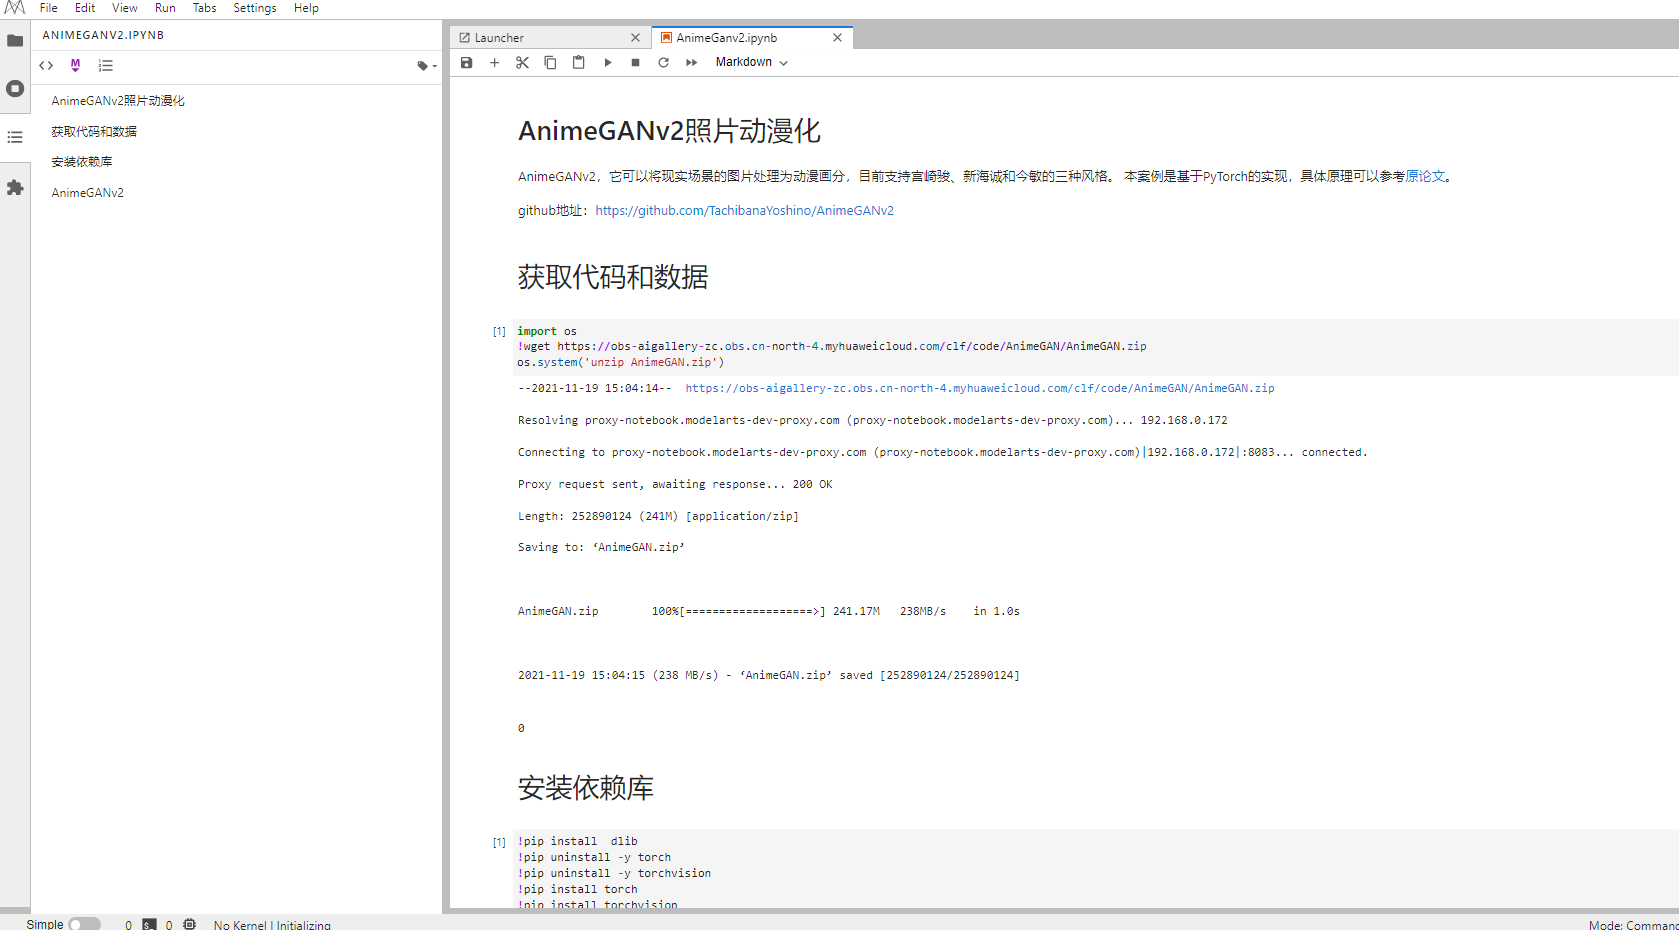The height and width of the screenshot is (930, 1679).
Task: Save the notebook with the toolbar save icon
Action: point(466,62)
